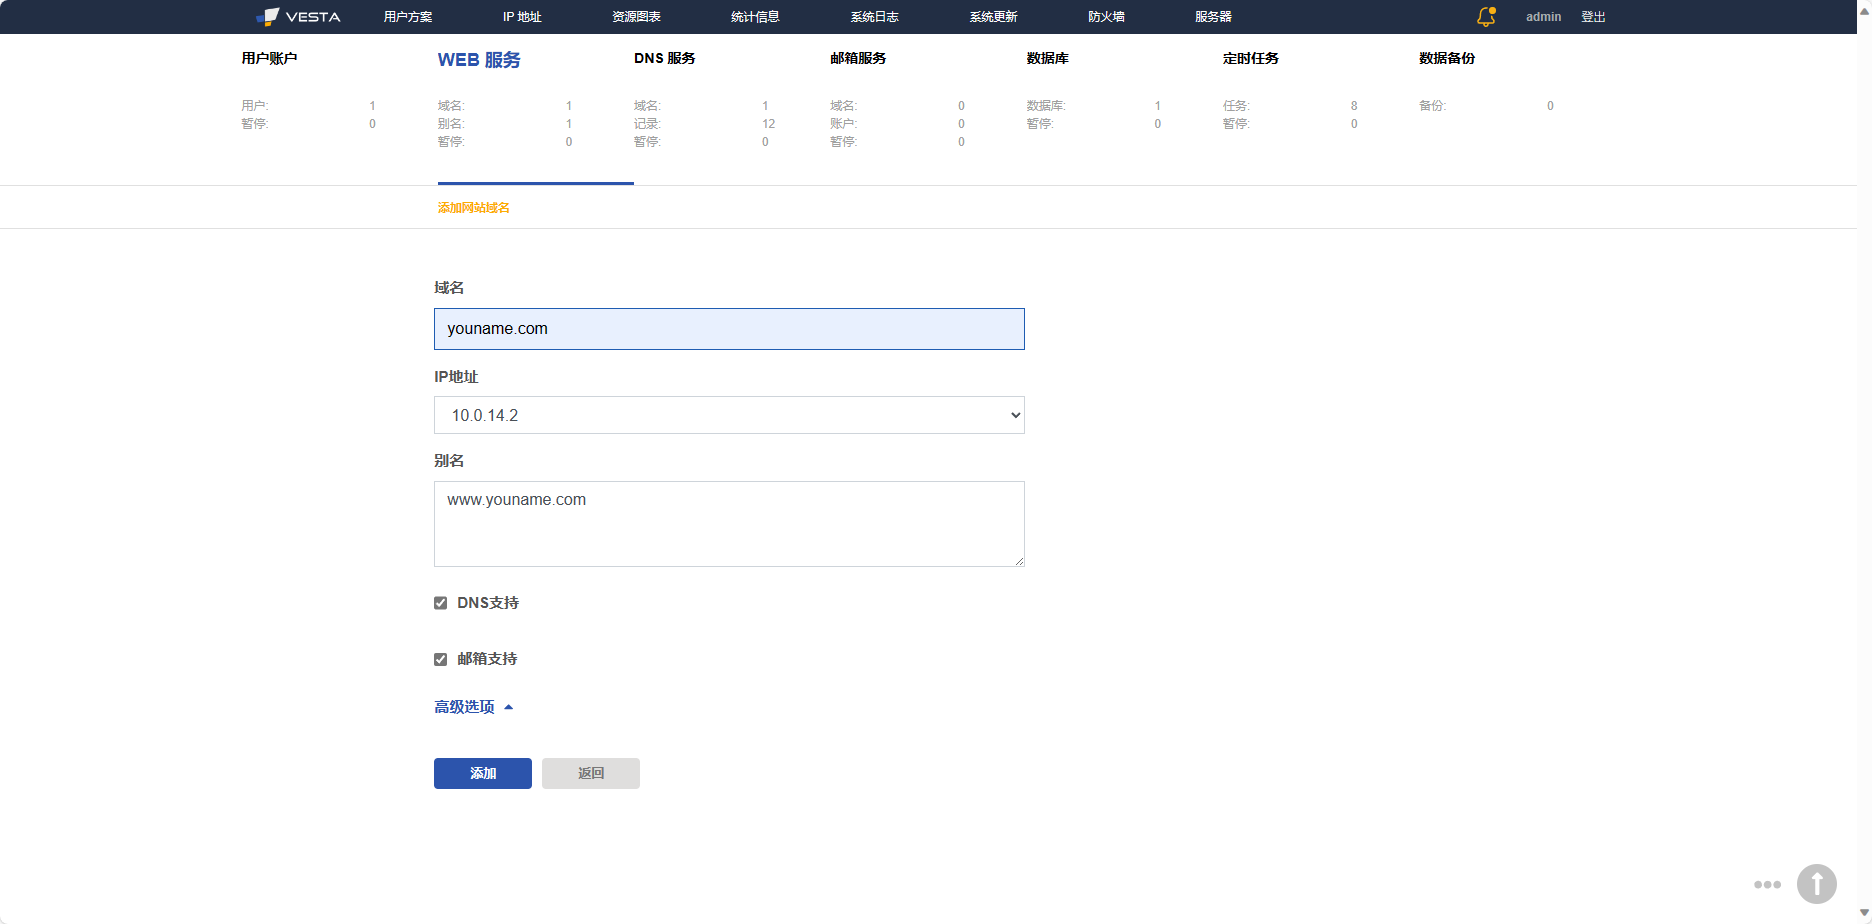The width and height of the screenshot is (1872, 924).
Task: Click the 域名 input field
Action: [x=729, y=329]
